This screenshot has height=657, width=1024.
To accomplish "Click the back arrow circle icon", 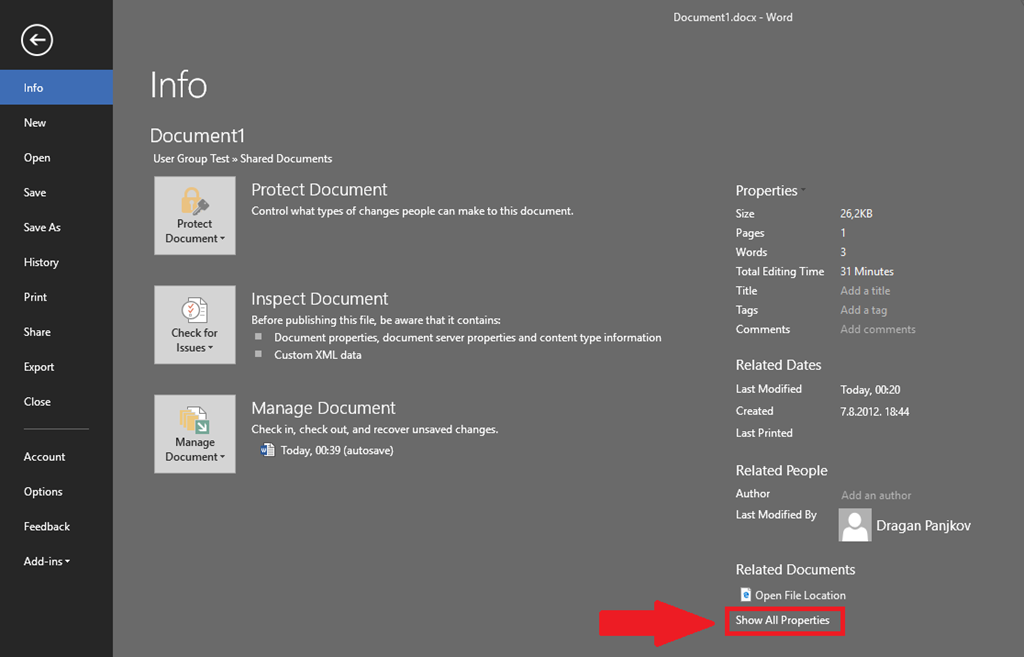I will pyautogui.click(x=37, y=40).
